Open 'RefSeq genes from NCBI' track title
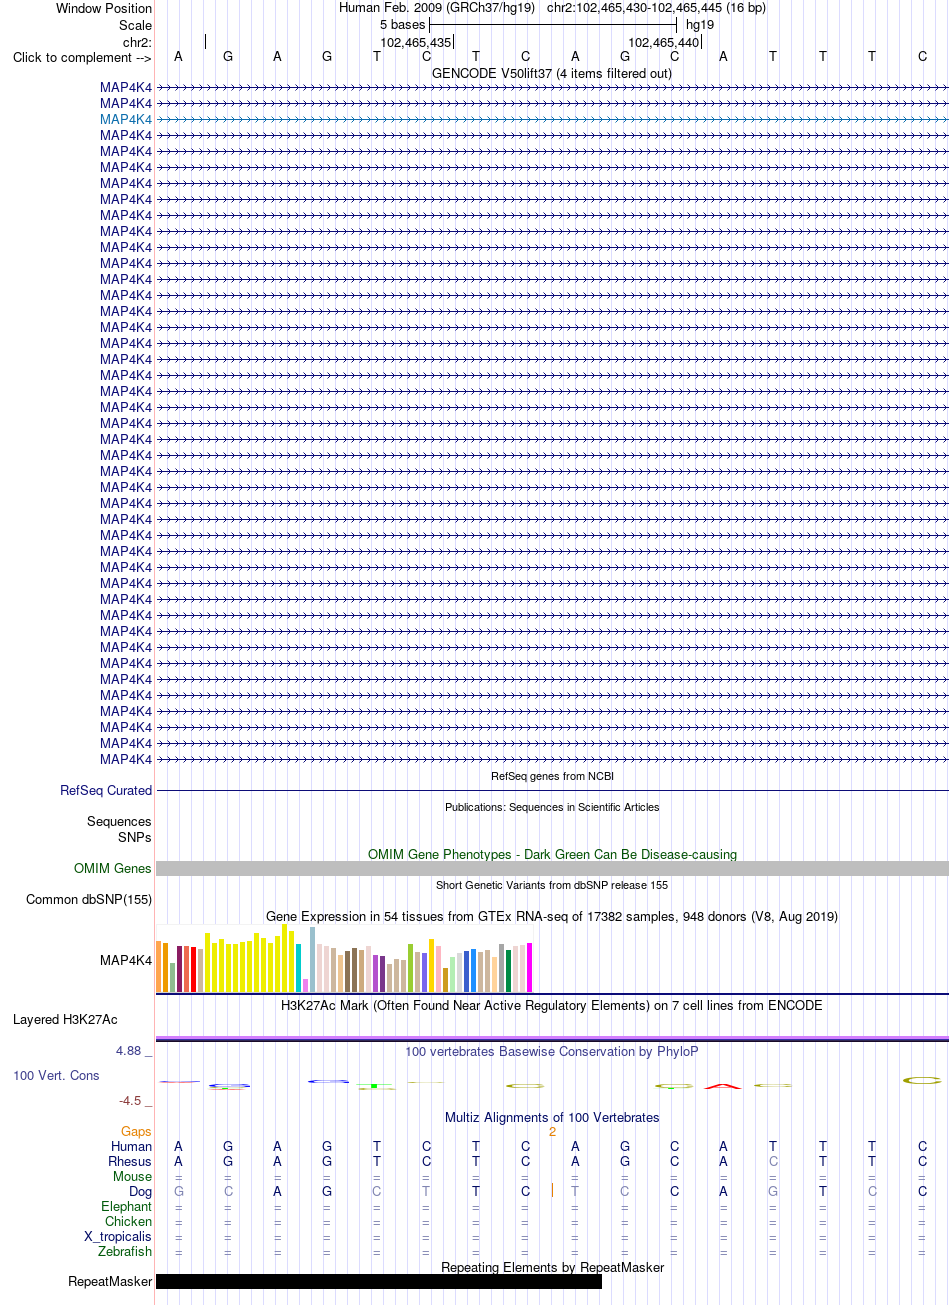 [552, 776]
